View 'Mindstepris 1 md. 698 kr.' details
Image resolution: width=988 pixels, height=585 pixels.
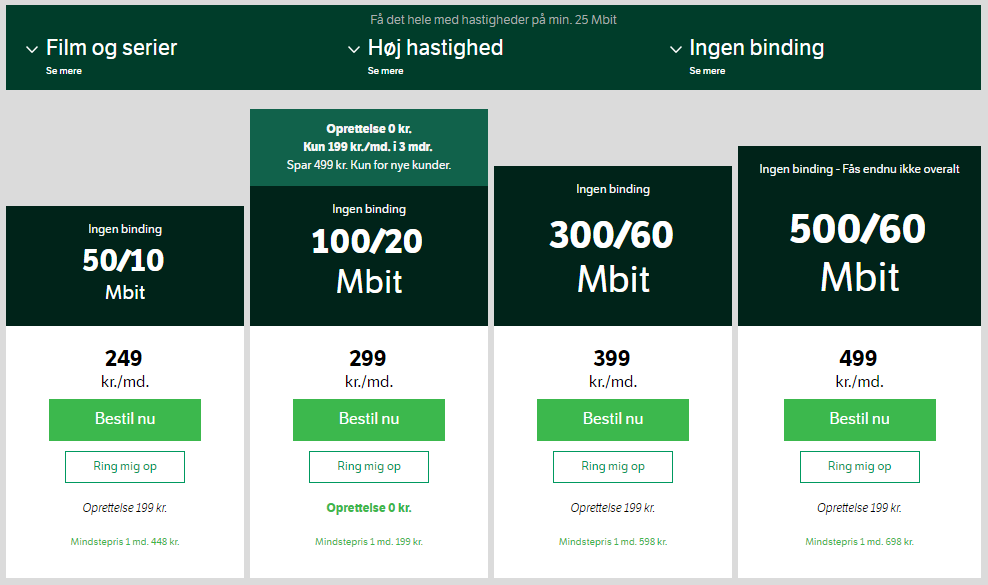click(x=860, y=542)
